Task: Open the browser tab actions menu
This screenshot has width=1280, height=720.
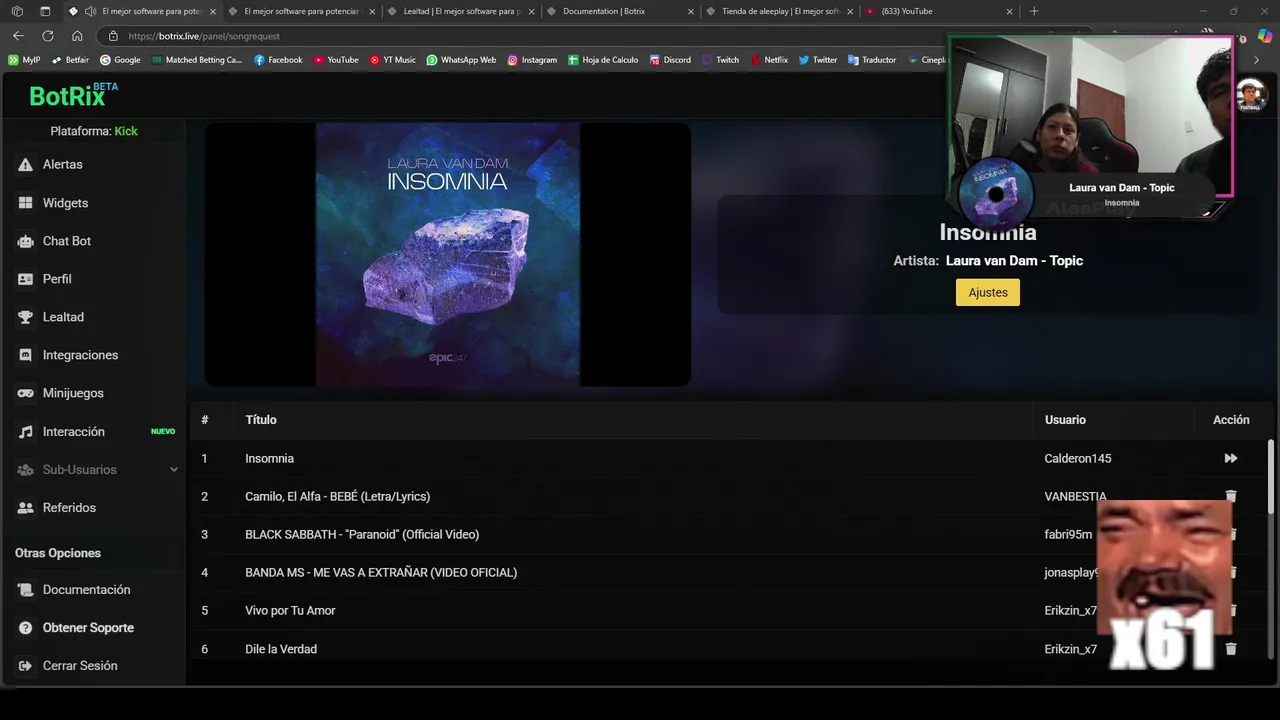Action: [x=45, y=11]
